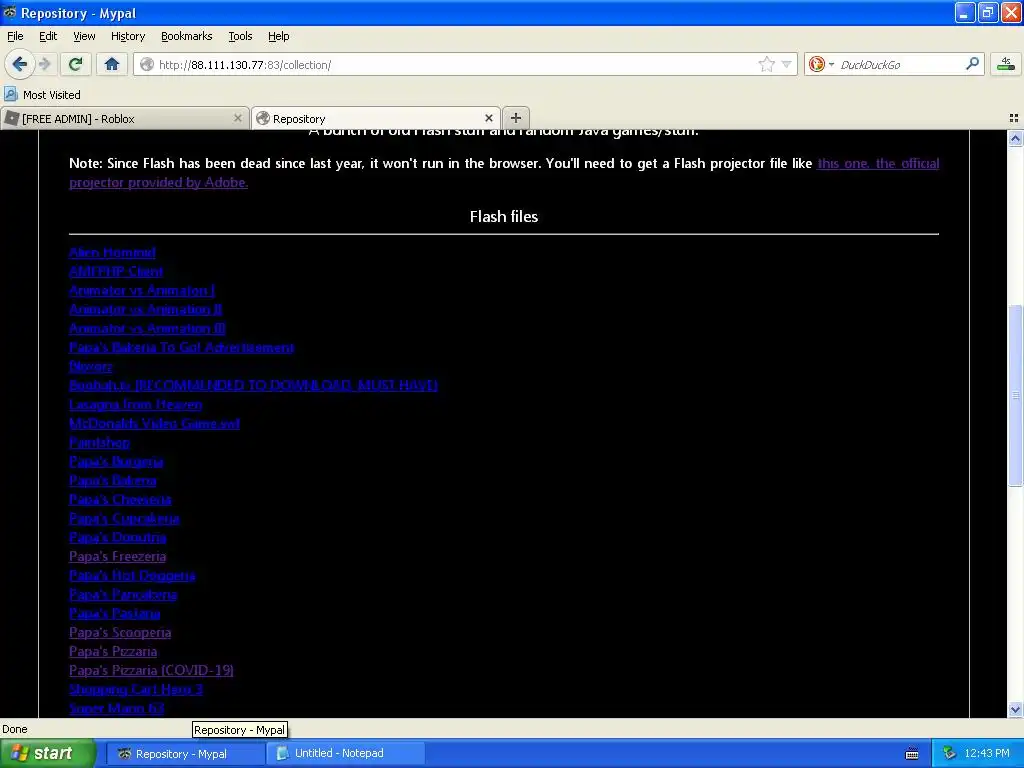Open the Windows Start menu
The height and width of the screenshot is (768, 1024).
47,753
